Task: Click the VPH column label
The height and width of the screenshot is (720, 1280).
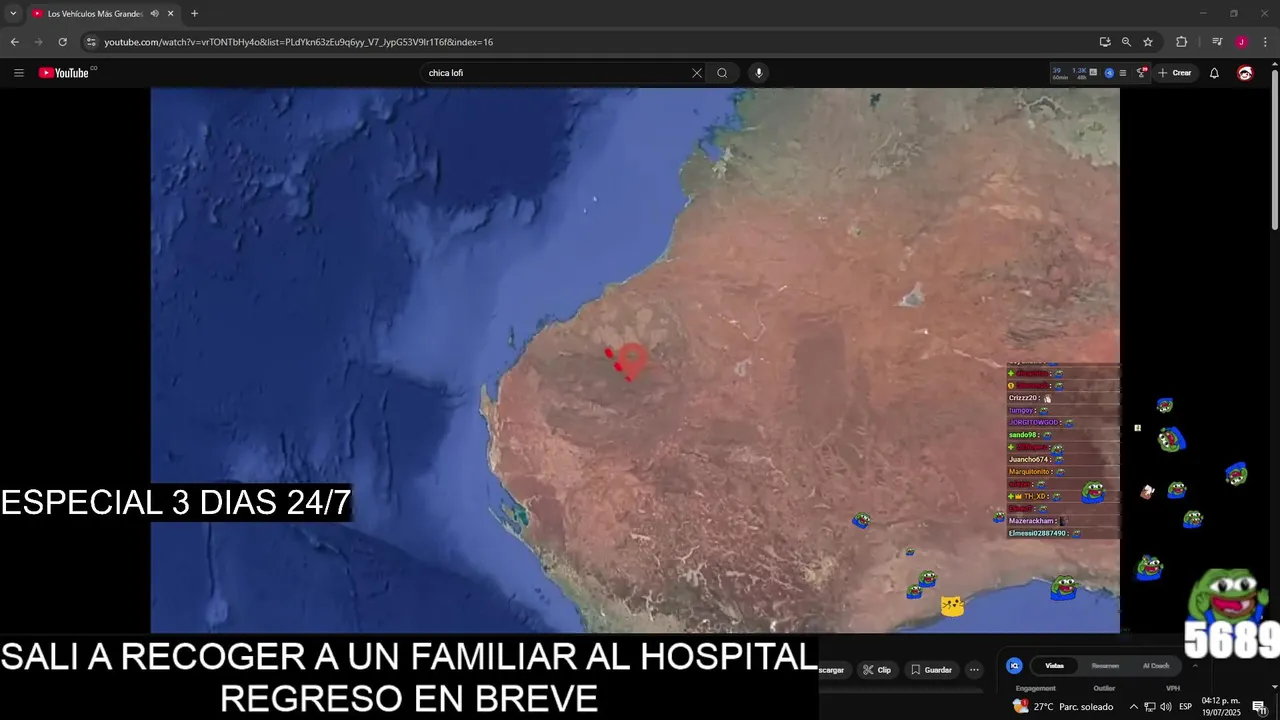Action: coord(1173,688)
